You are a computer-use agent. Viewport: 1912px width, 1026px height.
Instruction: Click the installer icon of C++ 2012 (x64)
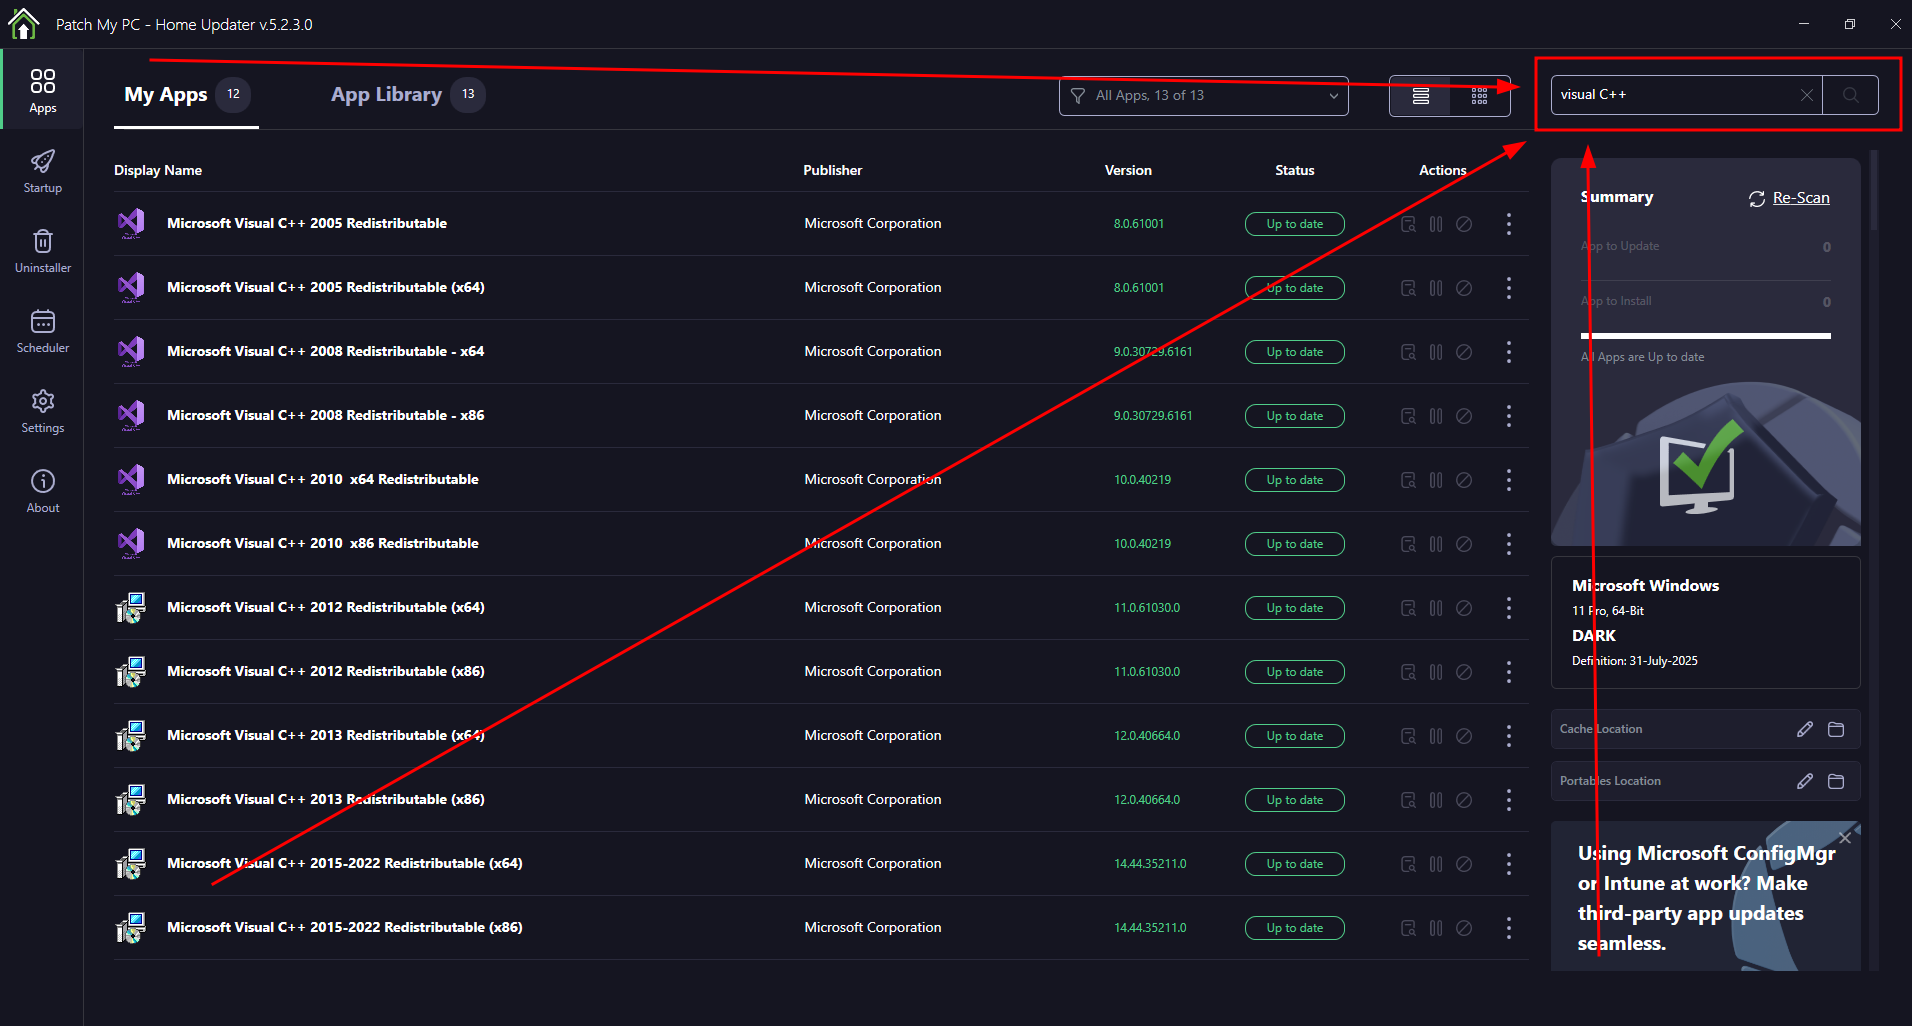click(x=131, y=608)
